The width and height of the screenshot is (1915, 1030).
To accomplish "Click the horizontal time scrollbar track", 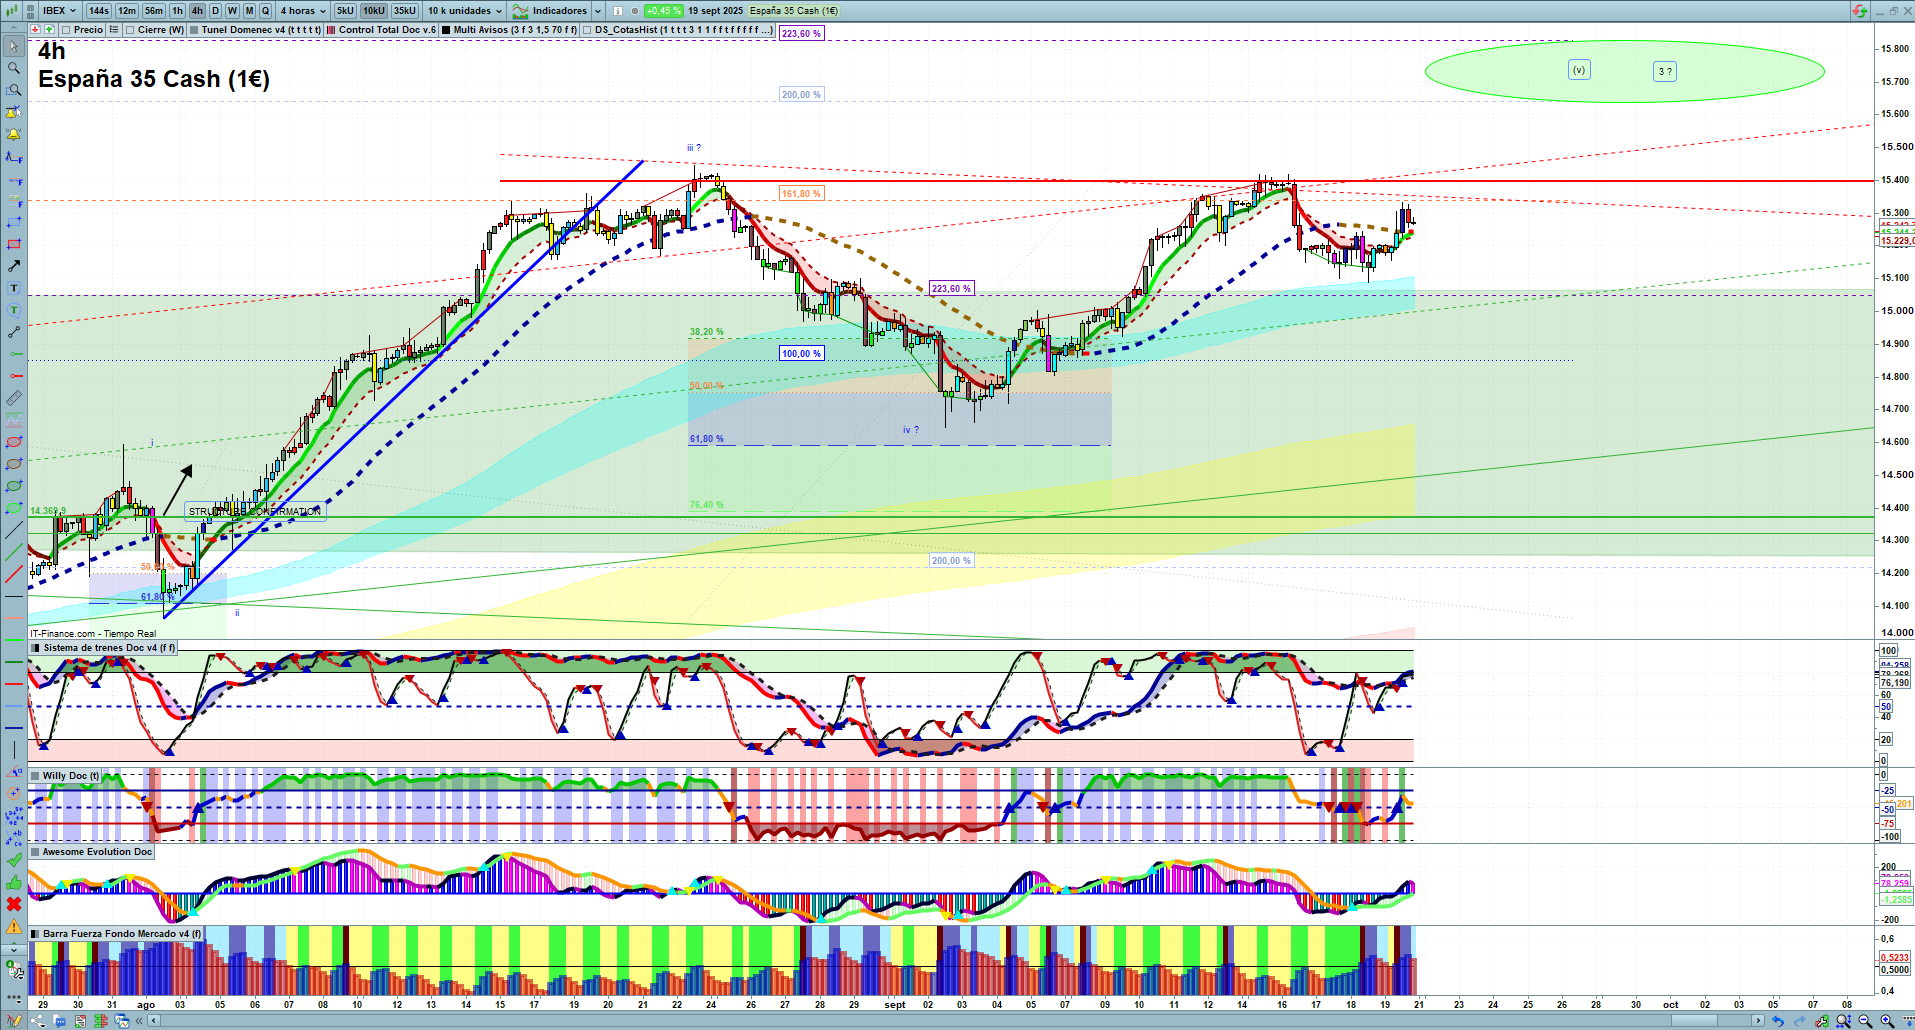I will tap(955, 1021).
